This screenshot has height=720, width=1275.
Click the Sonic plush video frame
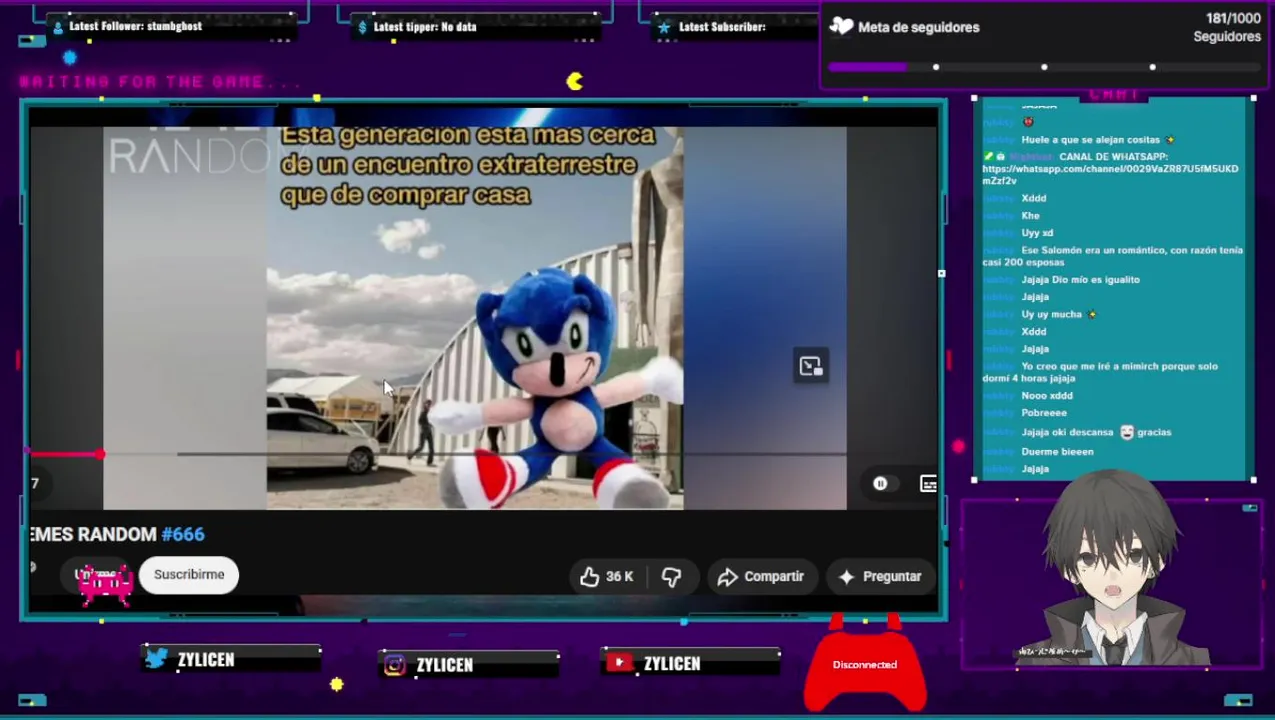pyautogui.click(x=475, y=318)
